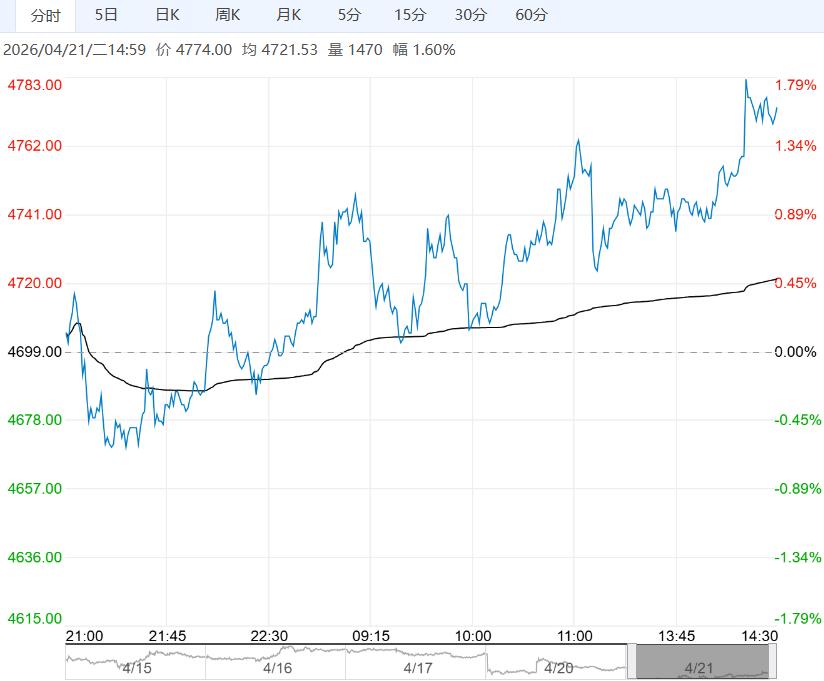The width and height of the screenshot is (824, 681).
Task: Click the 4/15 segment in range navigator
Action: point(136,665)
